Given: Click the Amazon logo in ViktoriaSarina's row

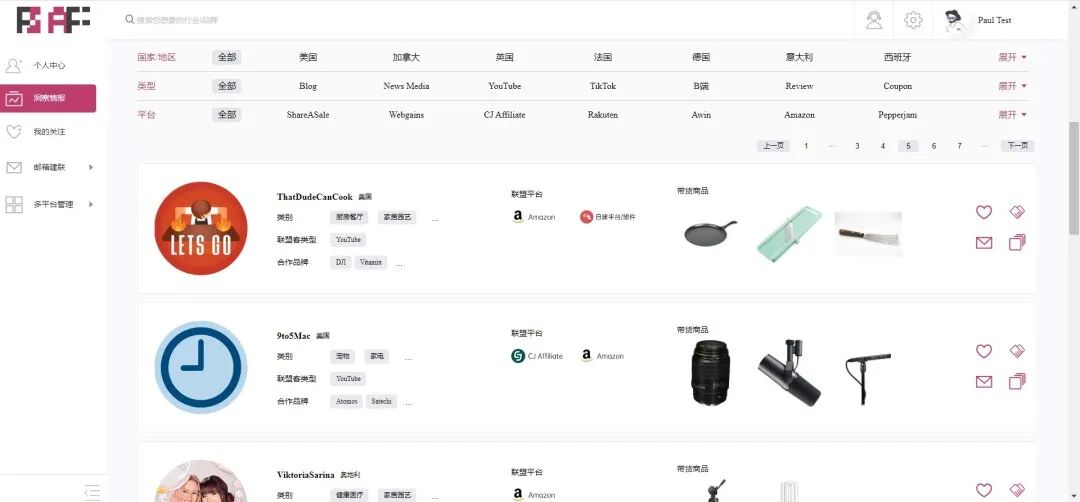Looking at the screenshot, I should coord(518,494).
